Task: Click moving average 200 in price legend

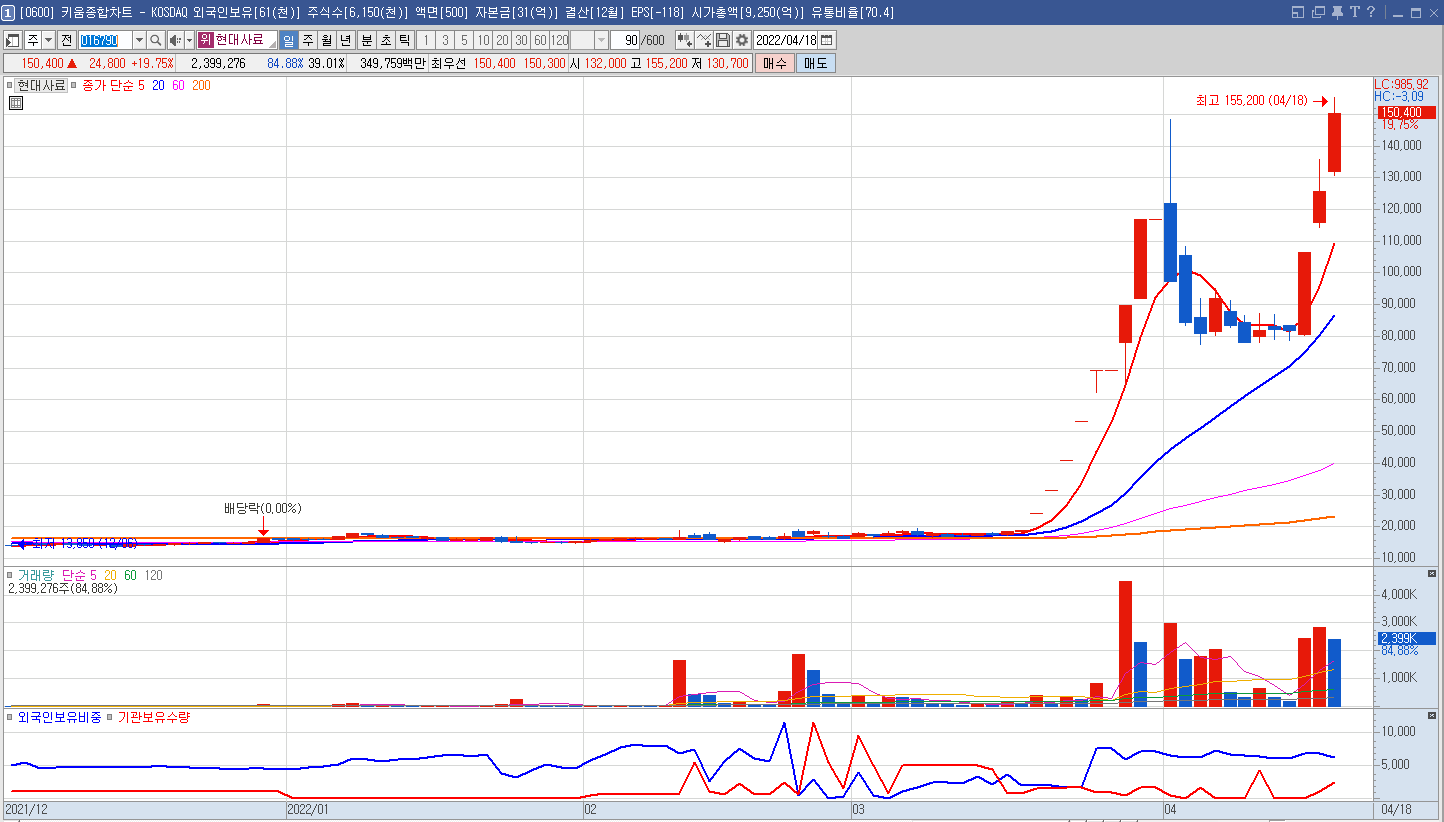Action: [201, 86]
